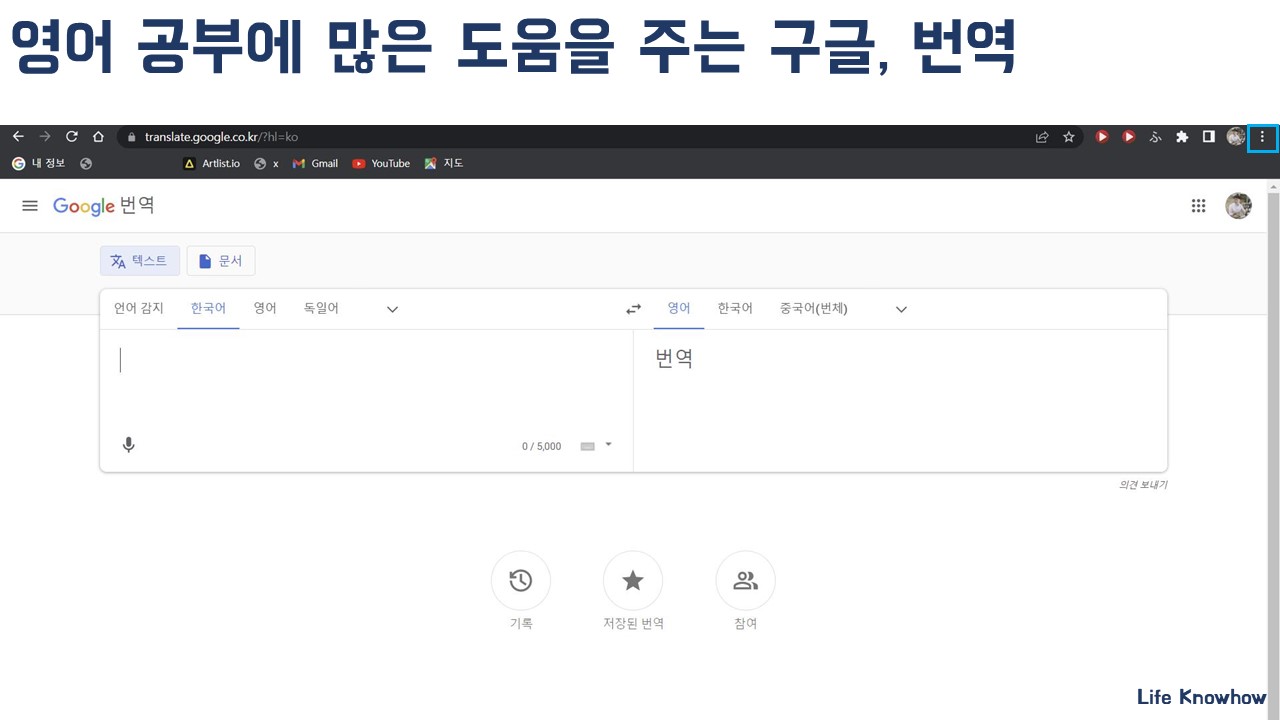Screen dimensions: 1280x720
Task: Open the Google Translate hamburger main menu
Action: tap(30, 206)
